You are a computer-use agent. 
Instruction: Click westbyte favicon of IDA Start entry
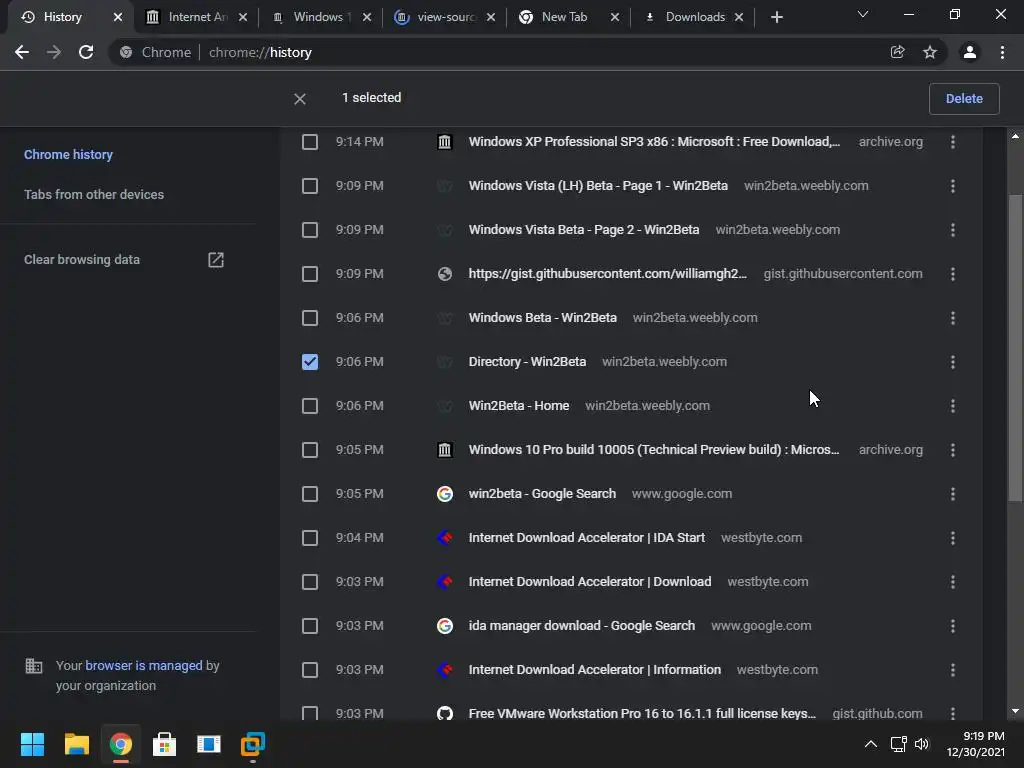pos(445,538)
